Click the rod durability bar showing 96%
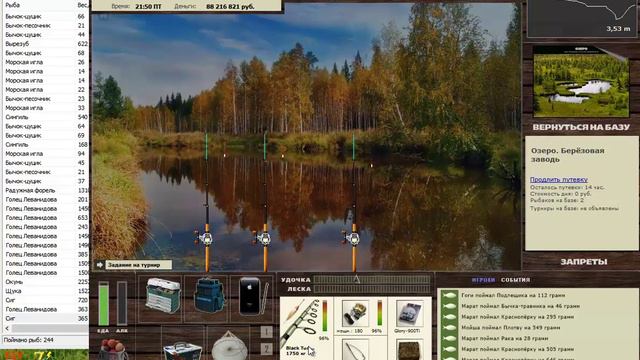This screenshot has width=640, height=360. [325, 316]
